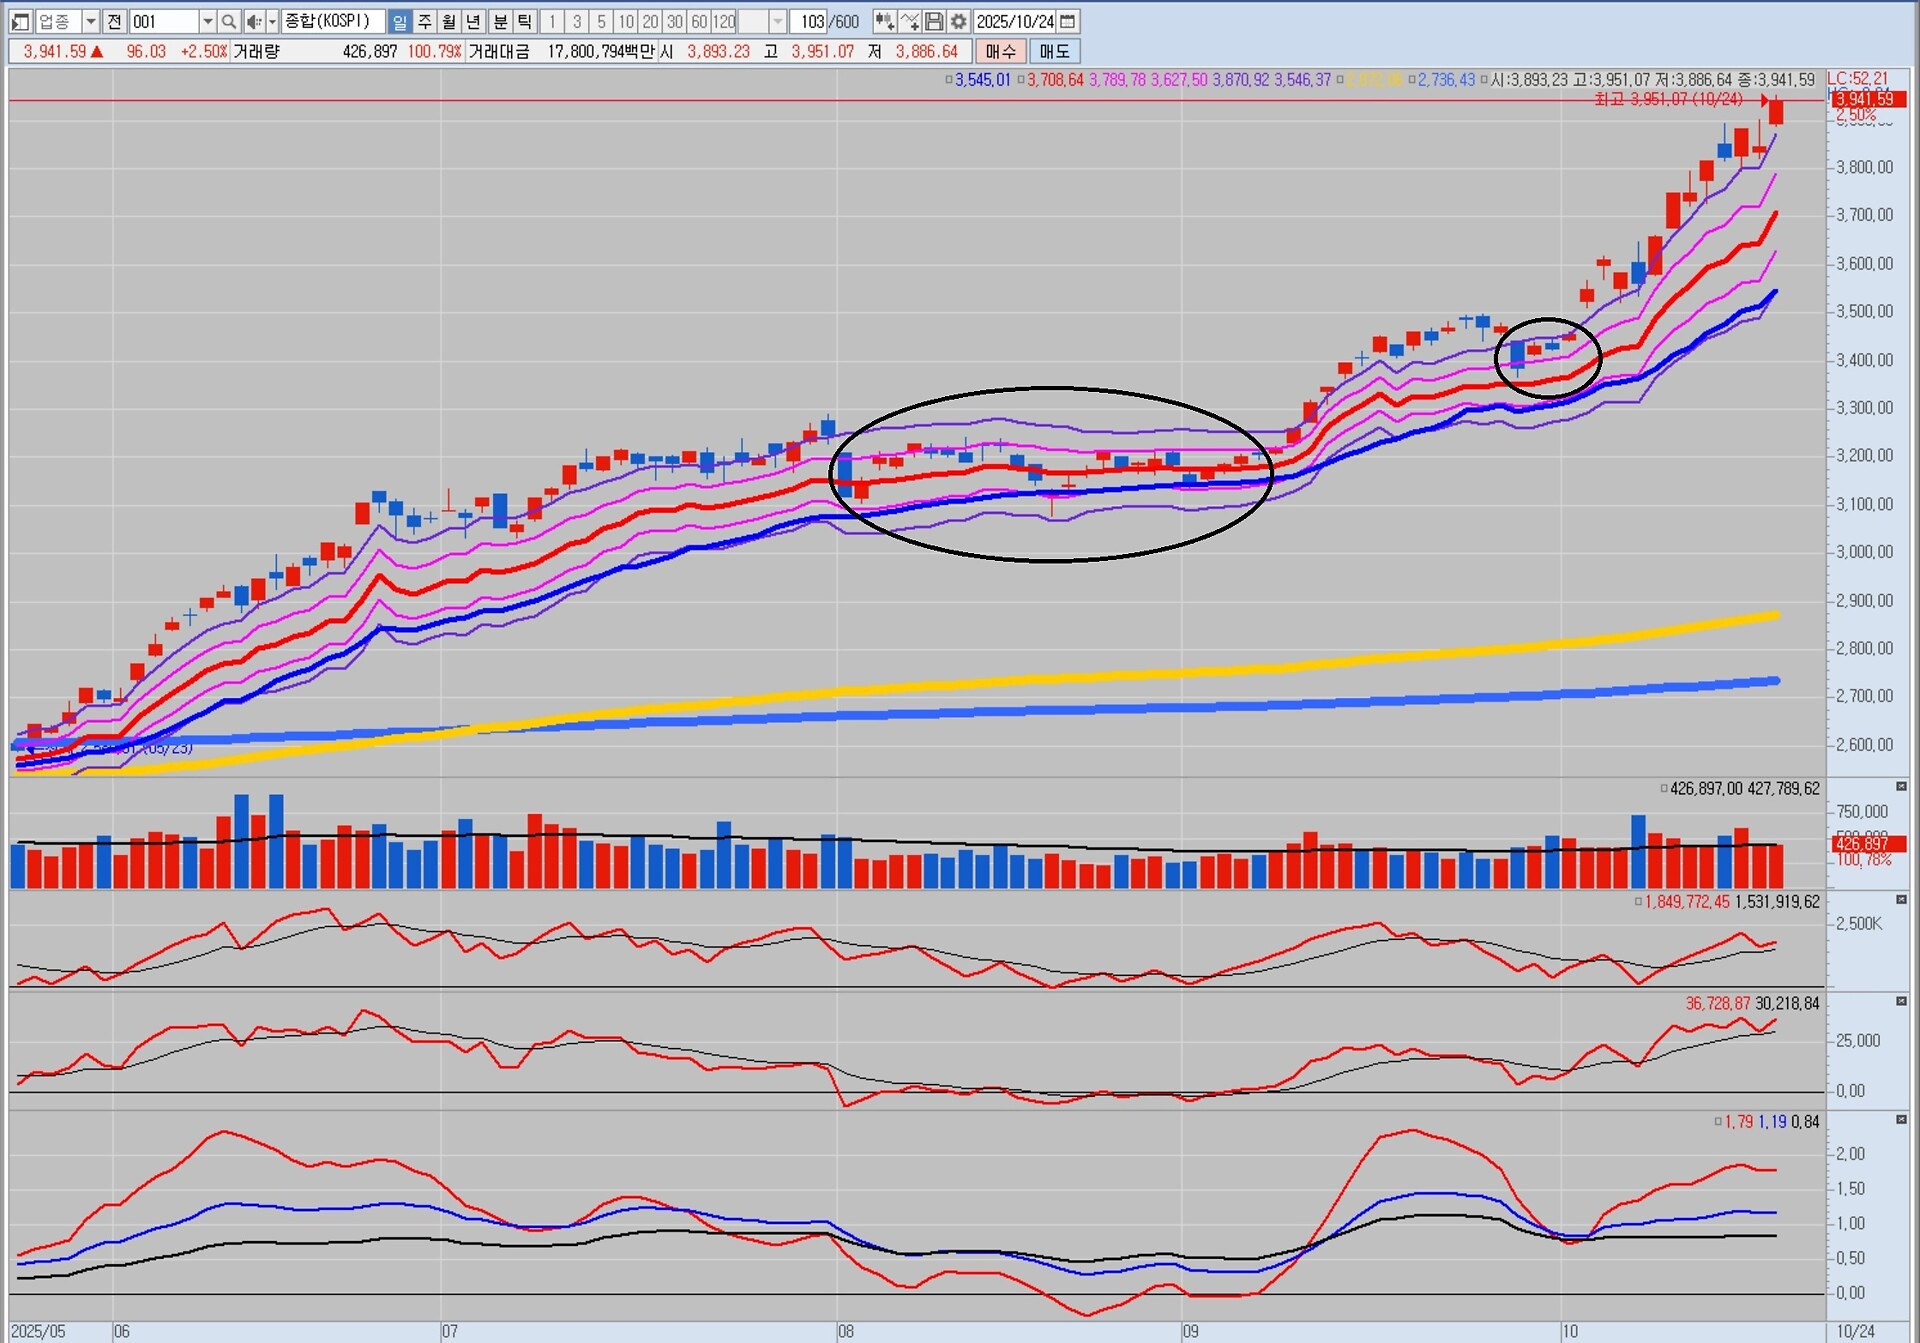Click the speaker sound icon
Image resolution: width=1920 pixels, height=1343 pixels.
253,21
